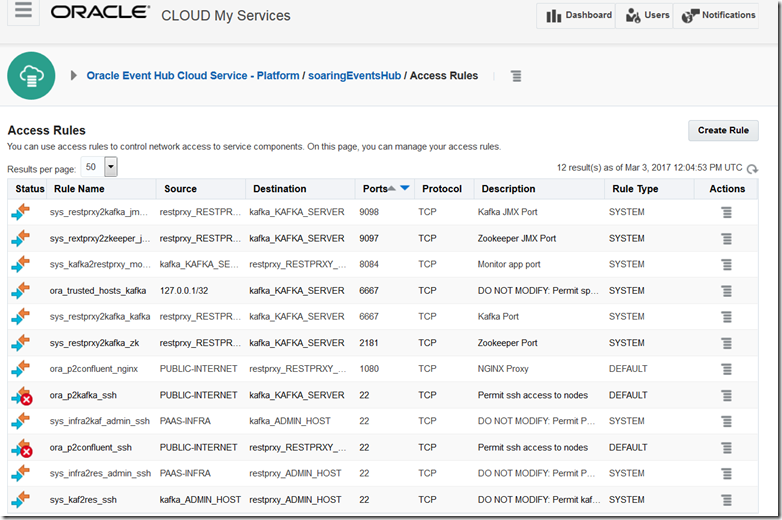Open actions menu for ora_p2confluent_nginx rule

[x=727, y=369]
